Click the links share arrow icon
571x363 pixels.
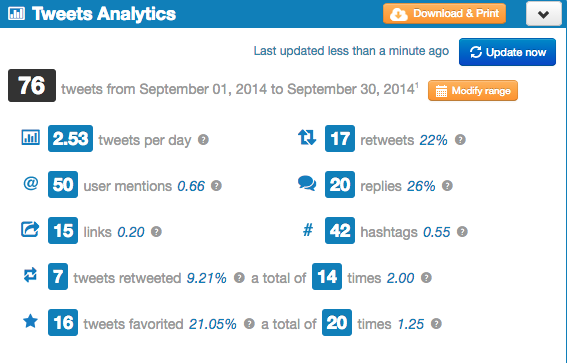coord(30,229)
